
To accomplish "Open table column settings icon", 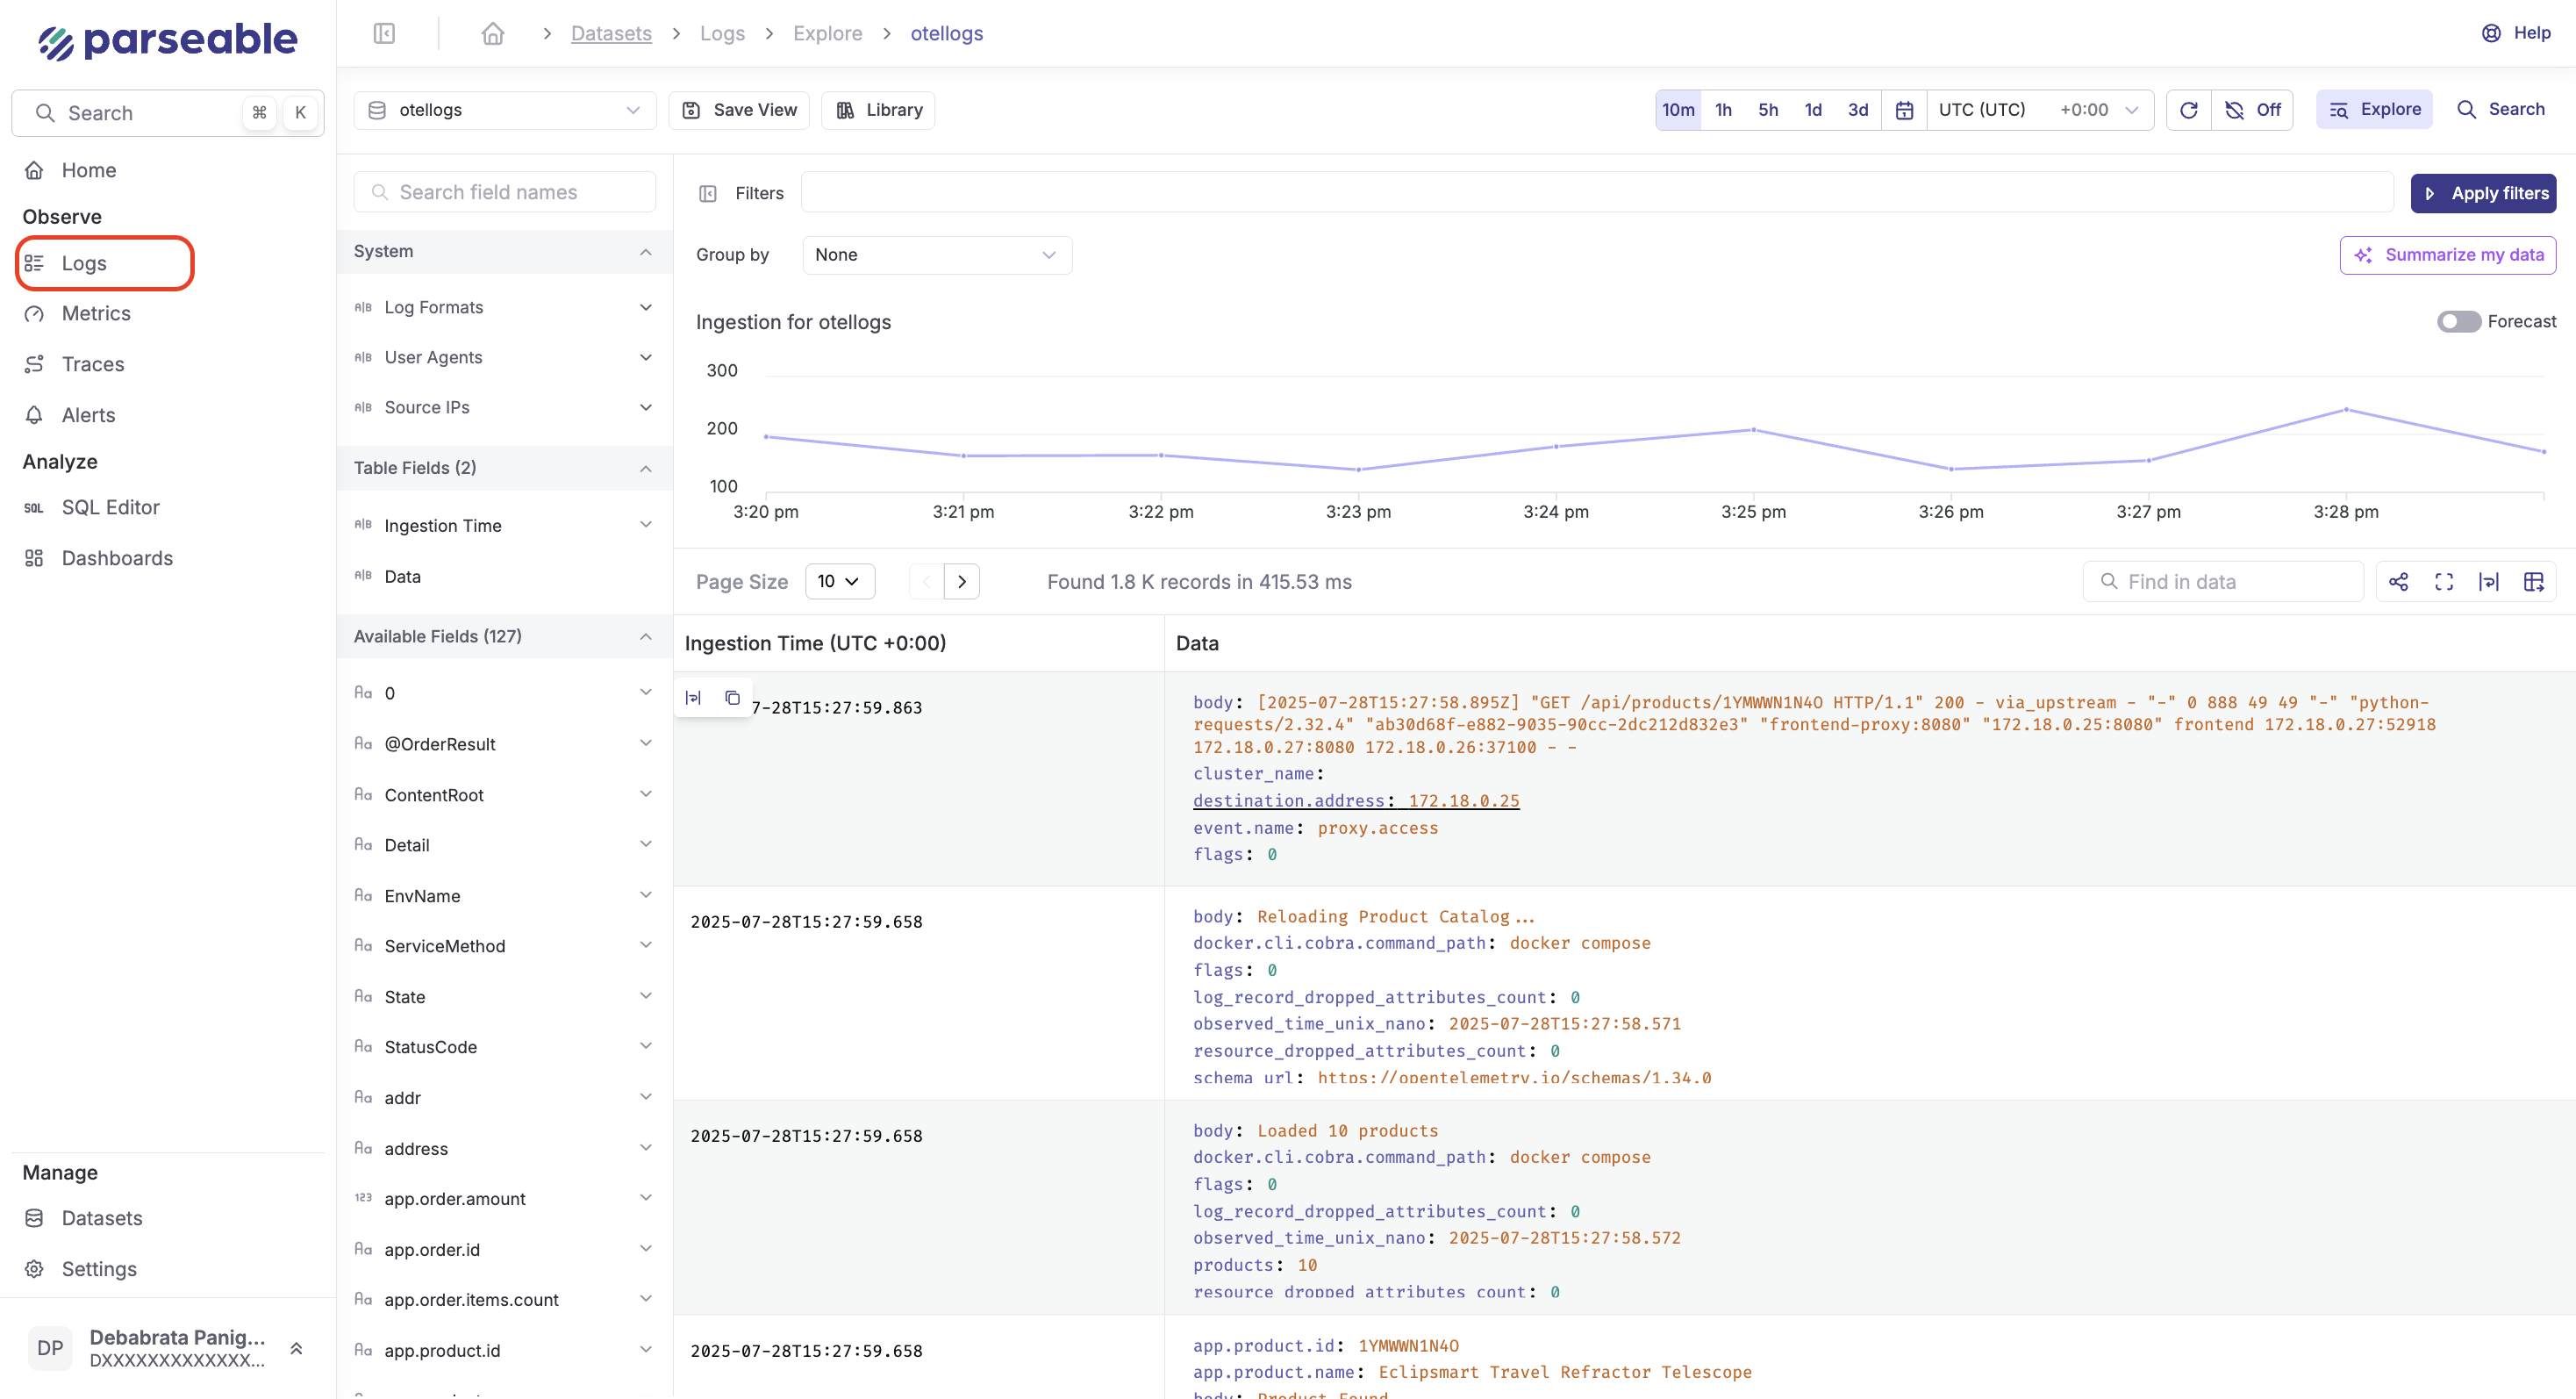I will pyautogui.click(x=2533, y=581).
